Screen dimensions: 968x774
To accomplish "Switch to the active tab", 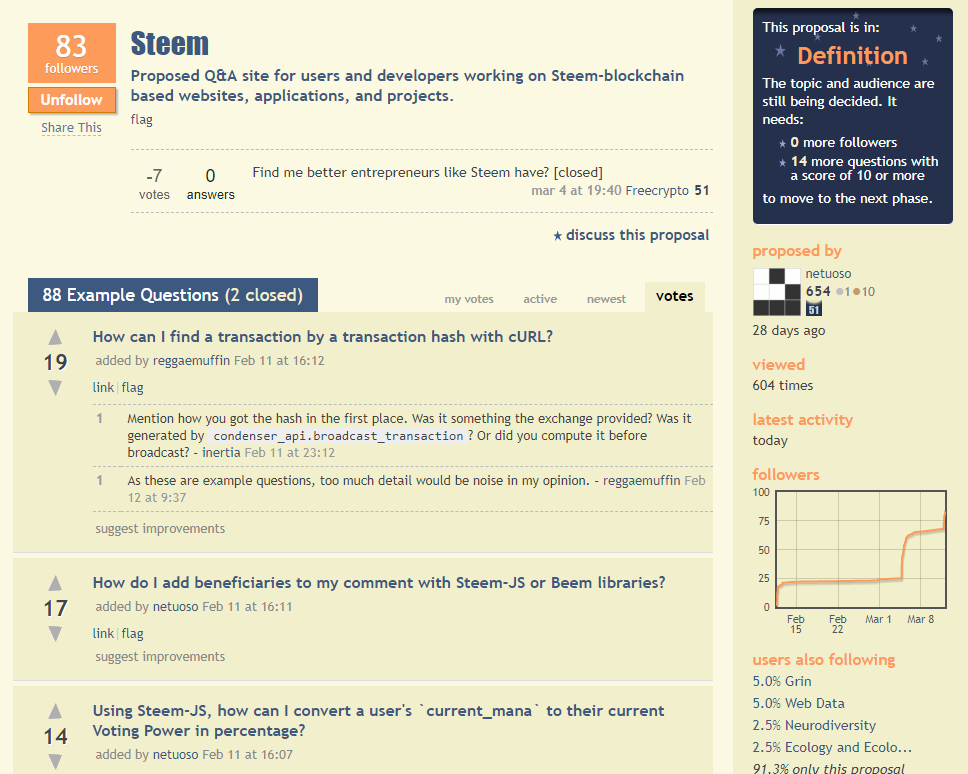I will pyautogui.click(x=540, y=299).
